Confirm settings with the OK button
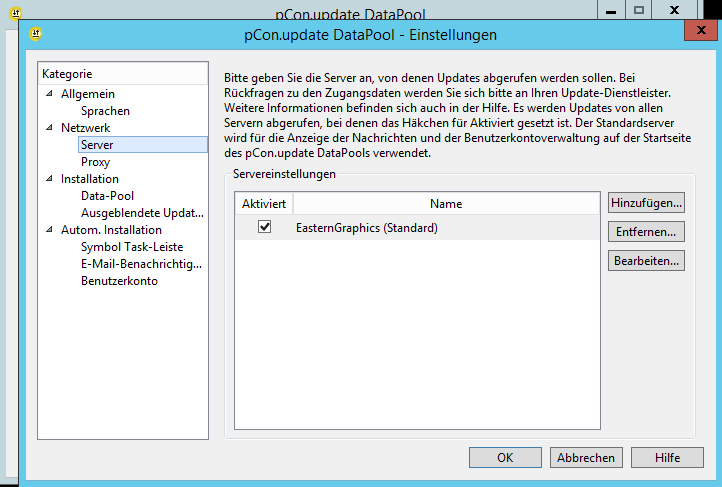This screenshot has height=487, width=722. [x=505, y=458]
